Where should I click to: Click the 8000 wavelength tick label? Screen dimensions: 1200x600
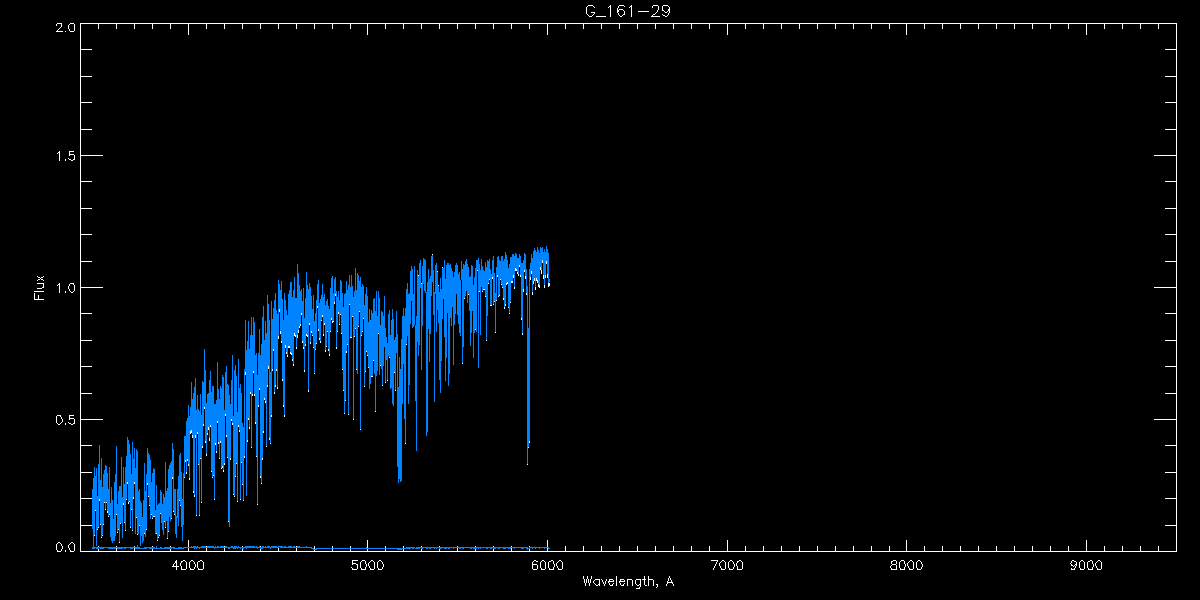click(x=906, y=565)
